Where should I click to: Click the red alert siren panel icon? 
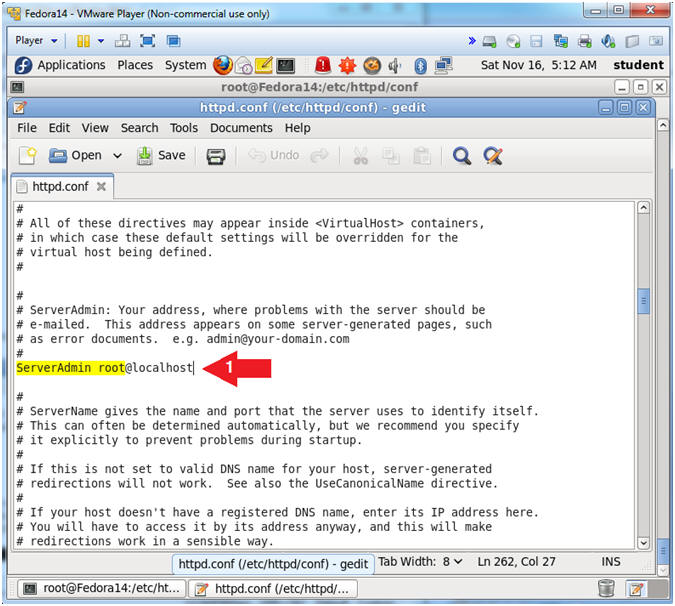[323, 65]
